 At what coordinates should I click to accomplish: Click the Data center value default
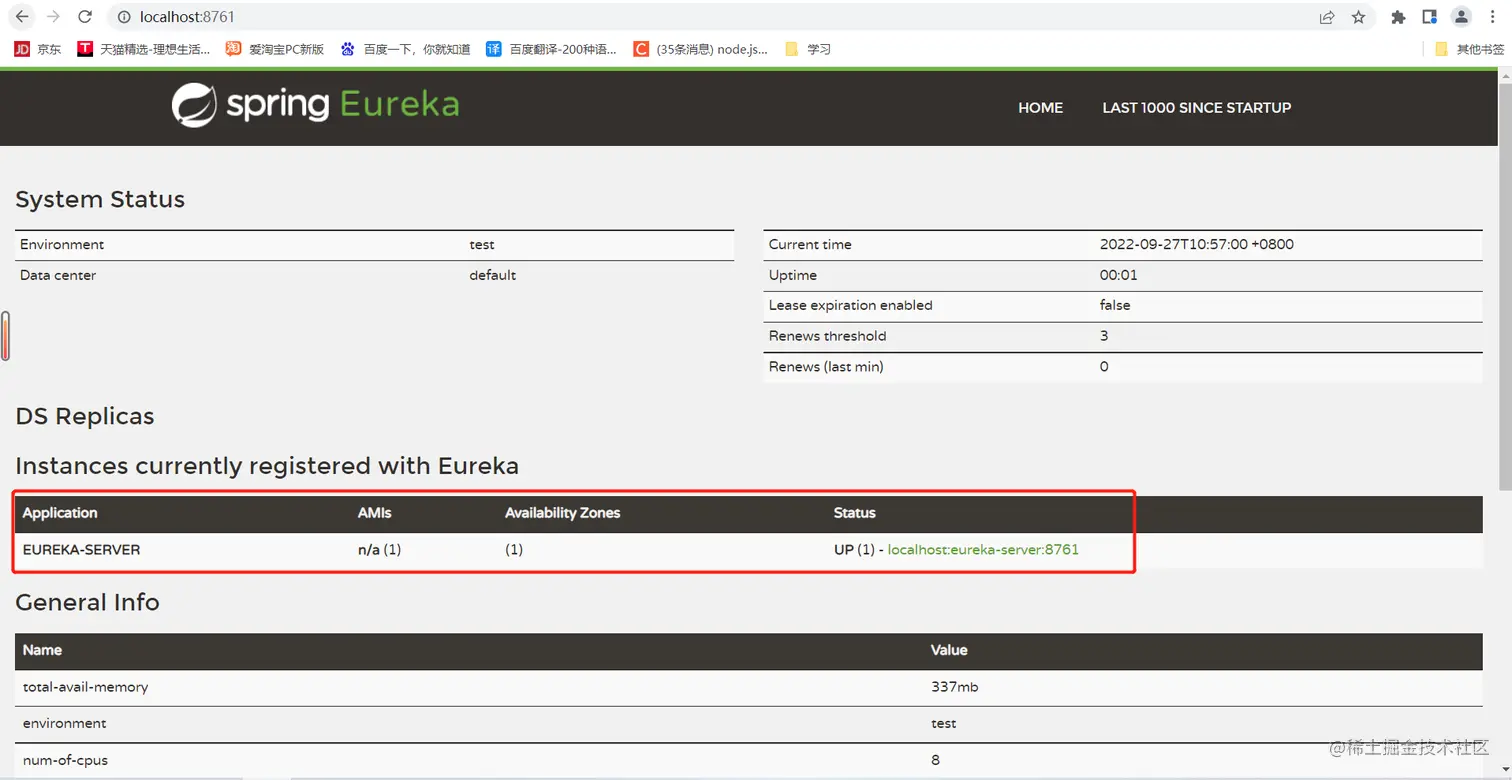click(492, 275)
